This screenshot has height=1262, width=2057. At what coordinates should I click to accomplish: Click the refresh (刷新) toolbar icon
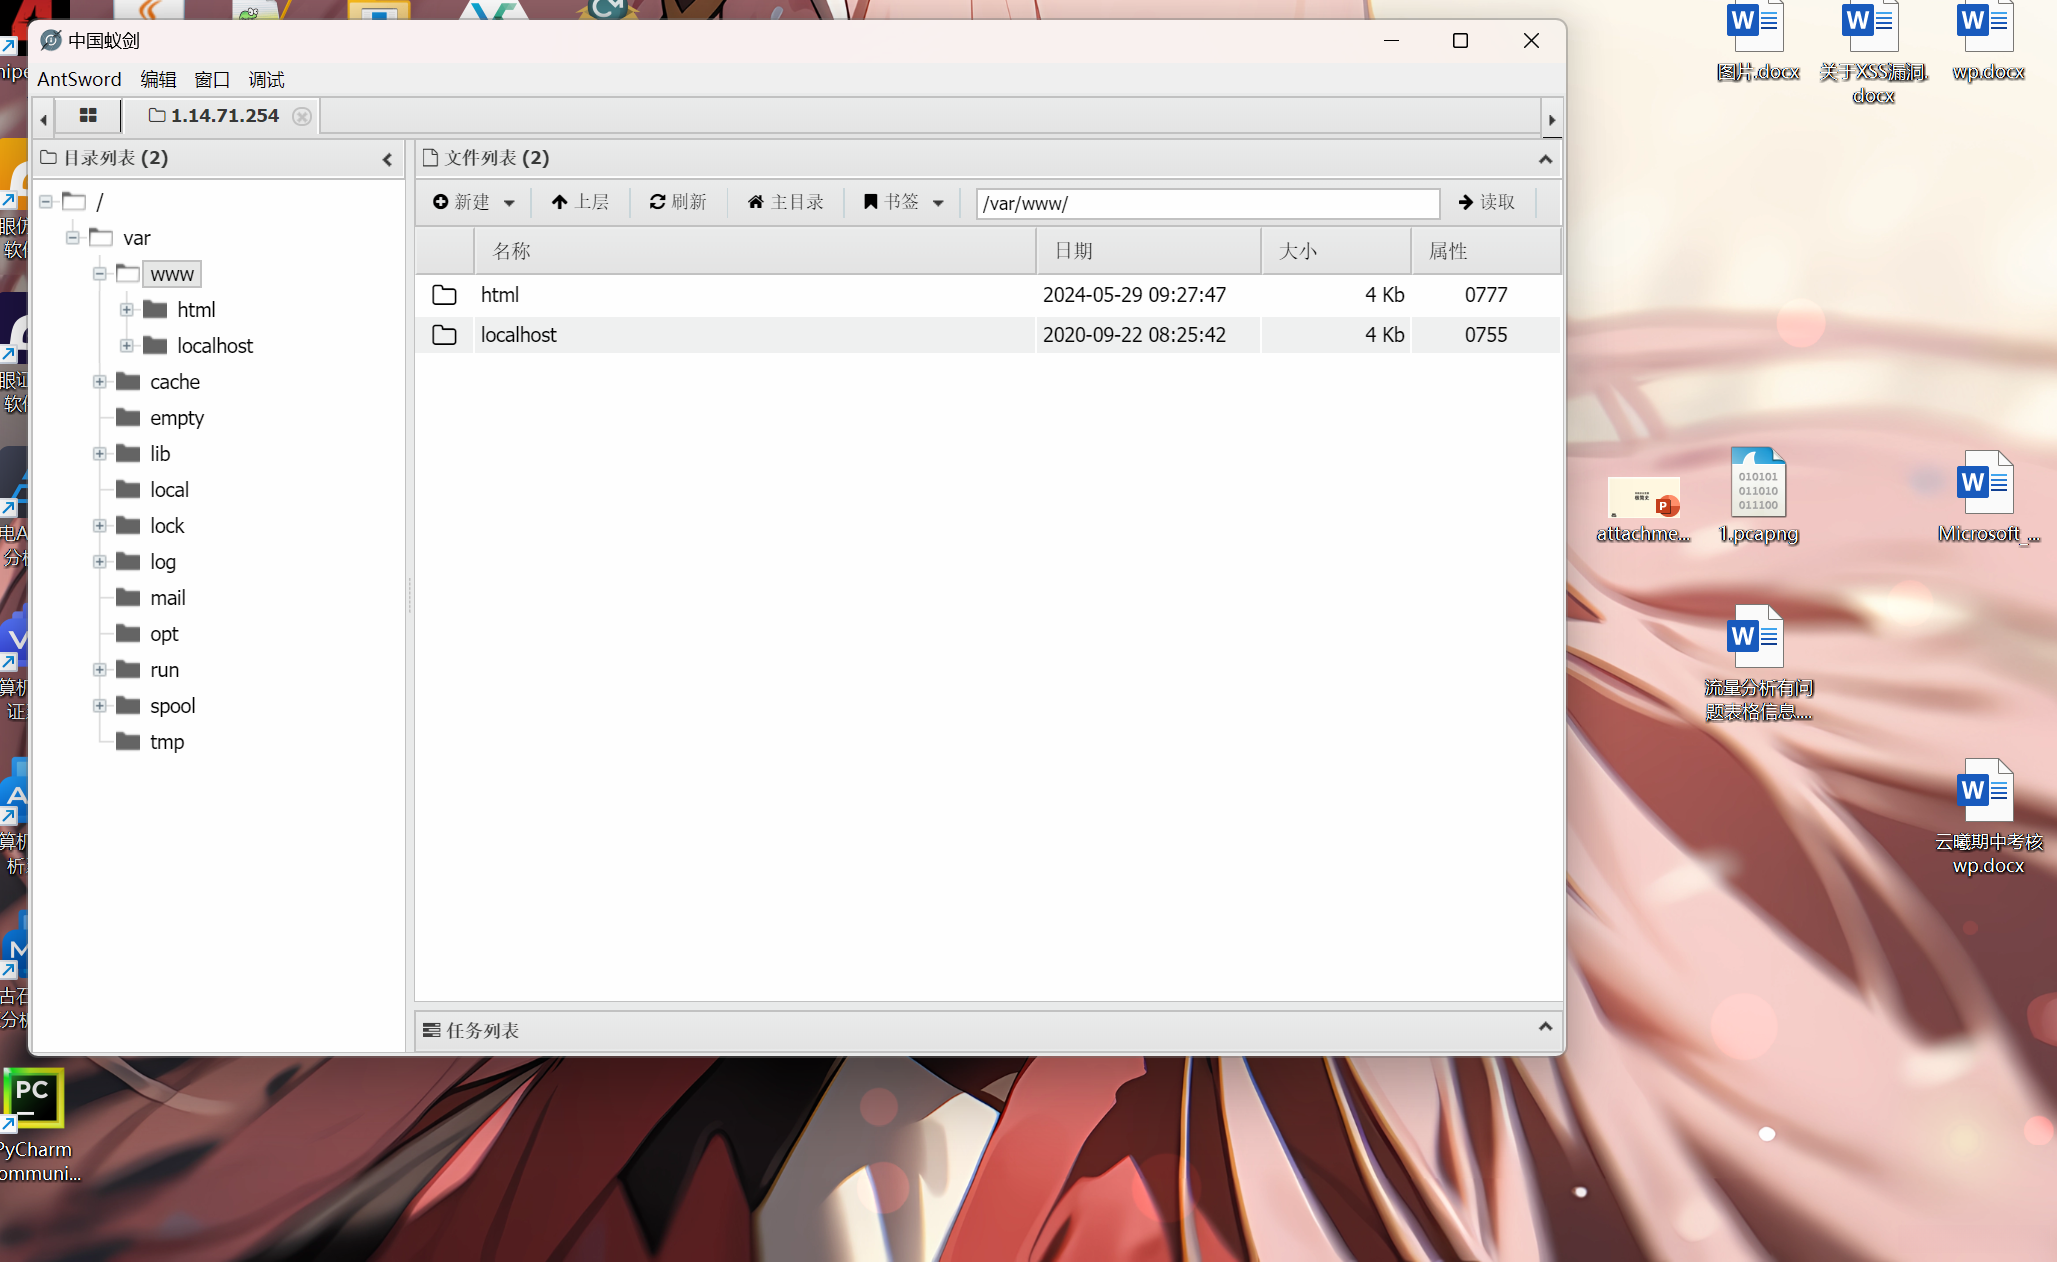pyautogui.click(x=678, y=202)
